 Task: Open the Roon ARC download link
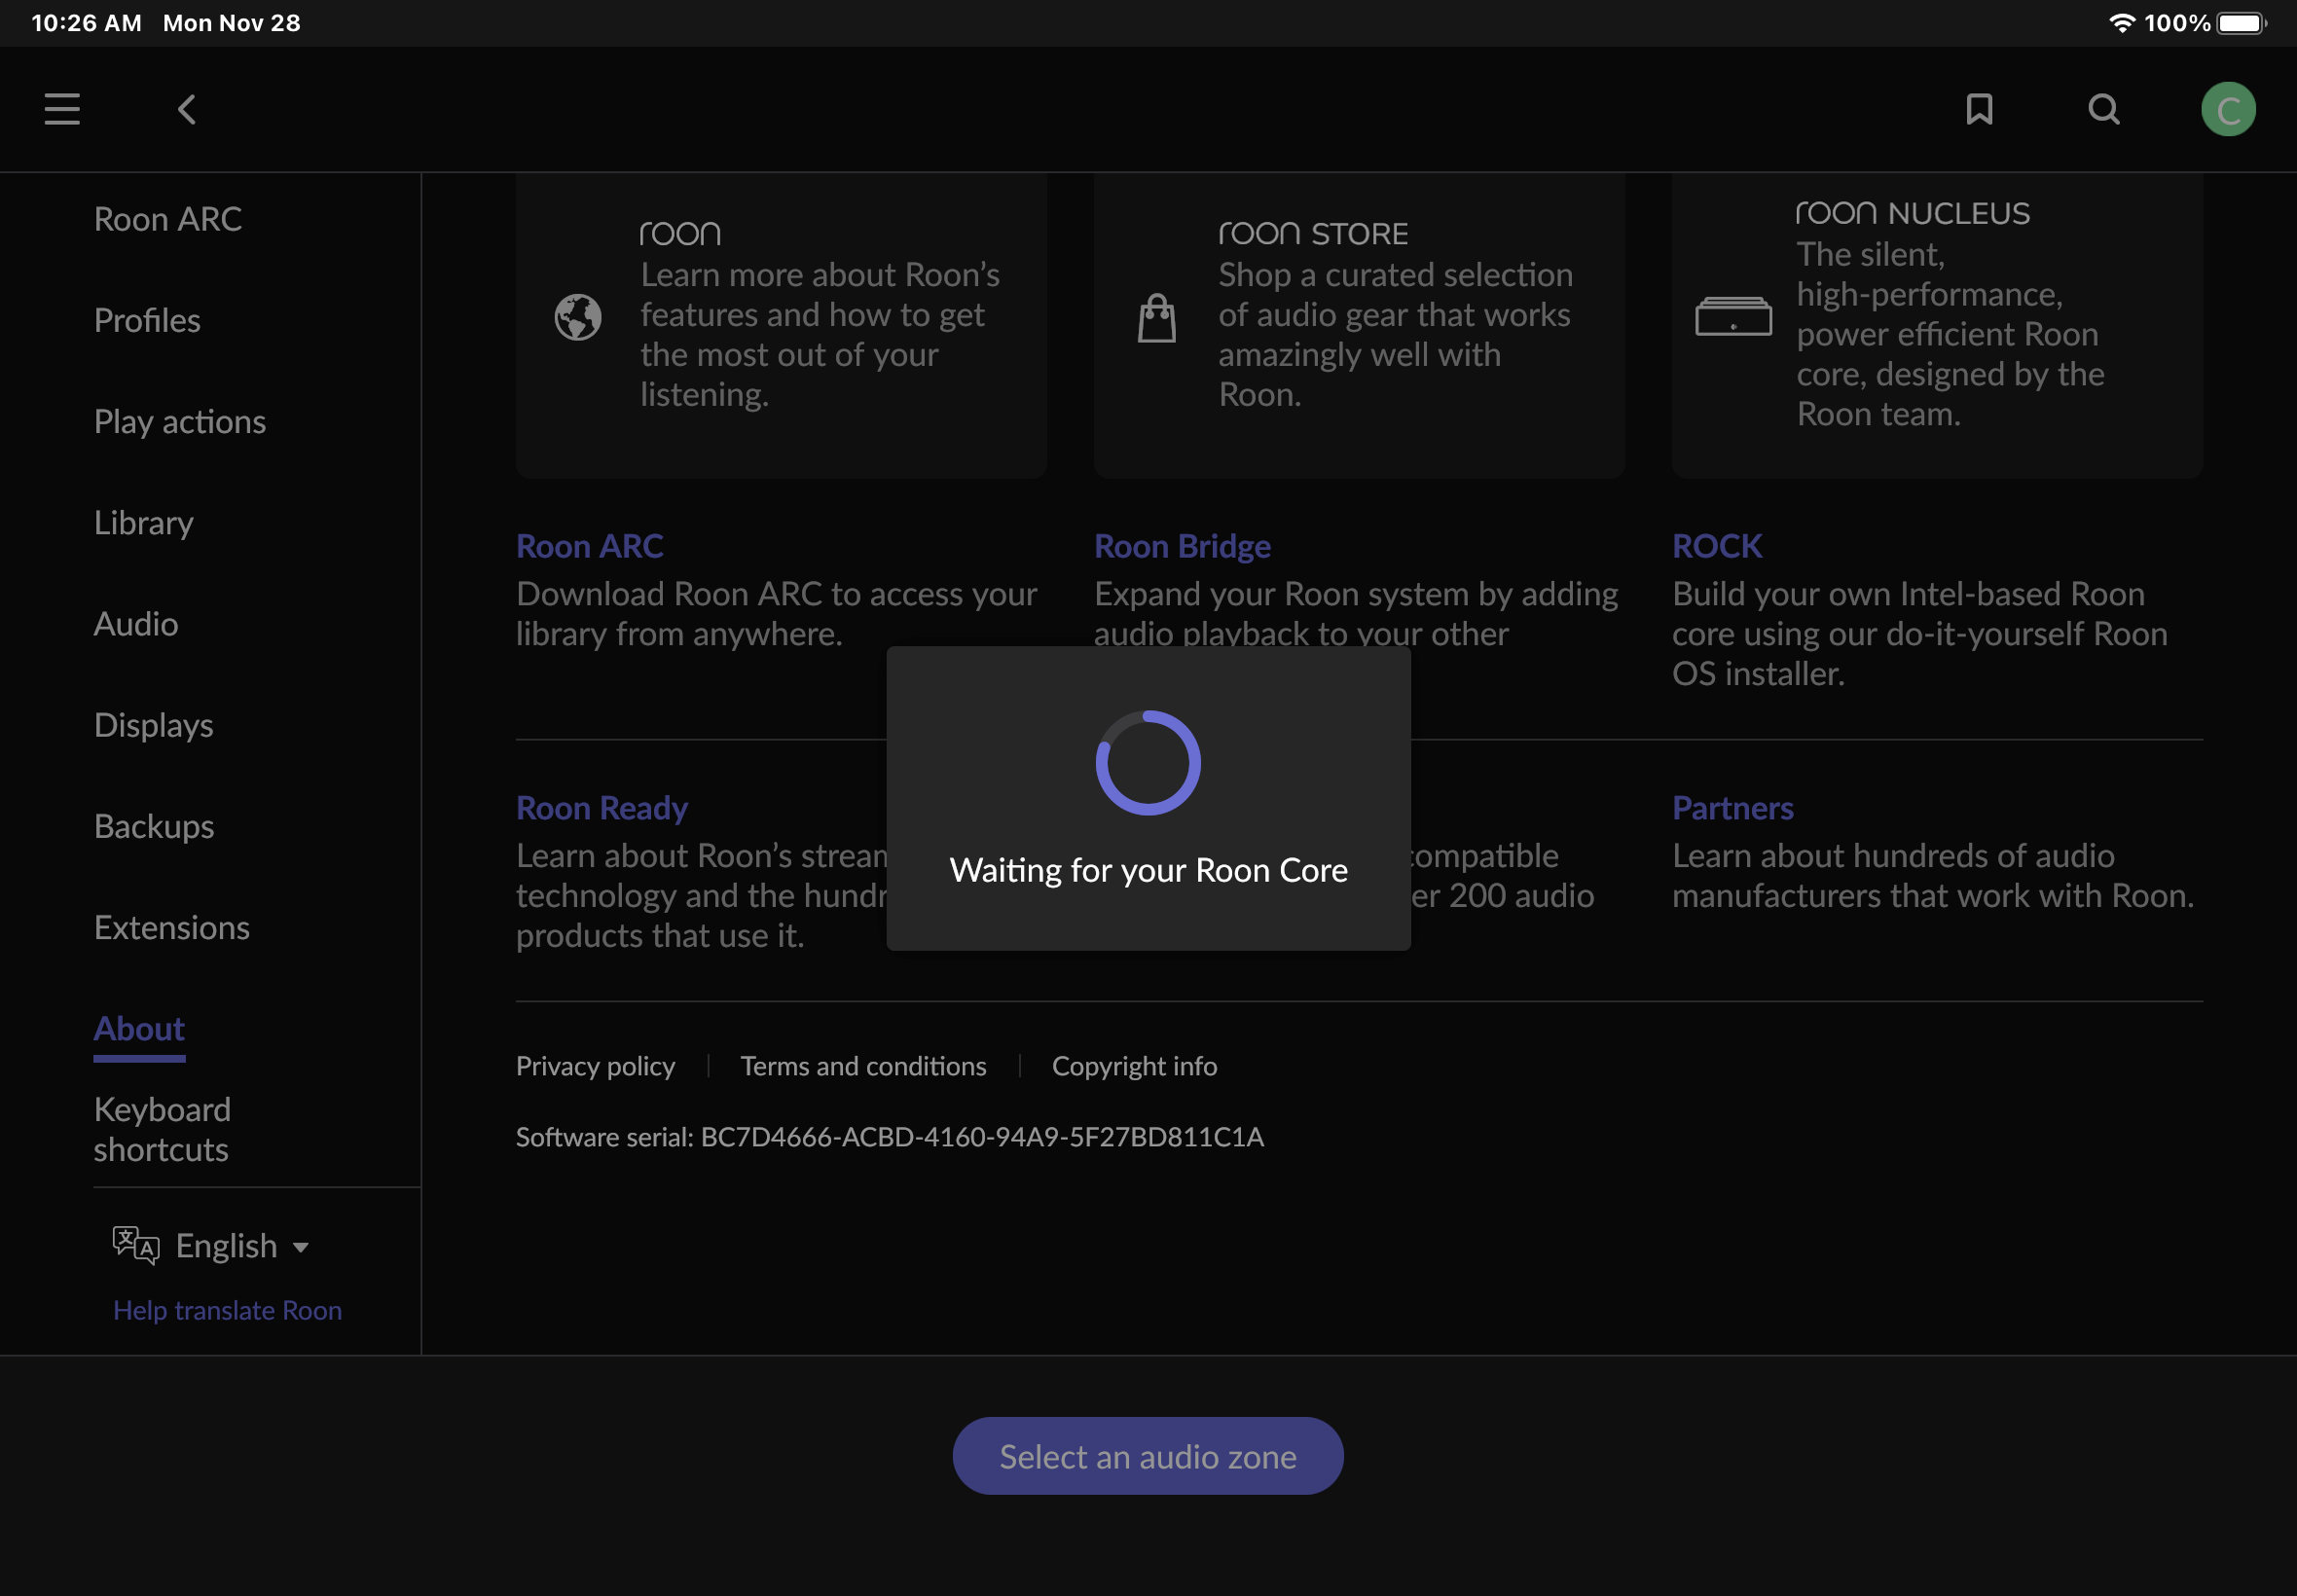pos(589,545)
